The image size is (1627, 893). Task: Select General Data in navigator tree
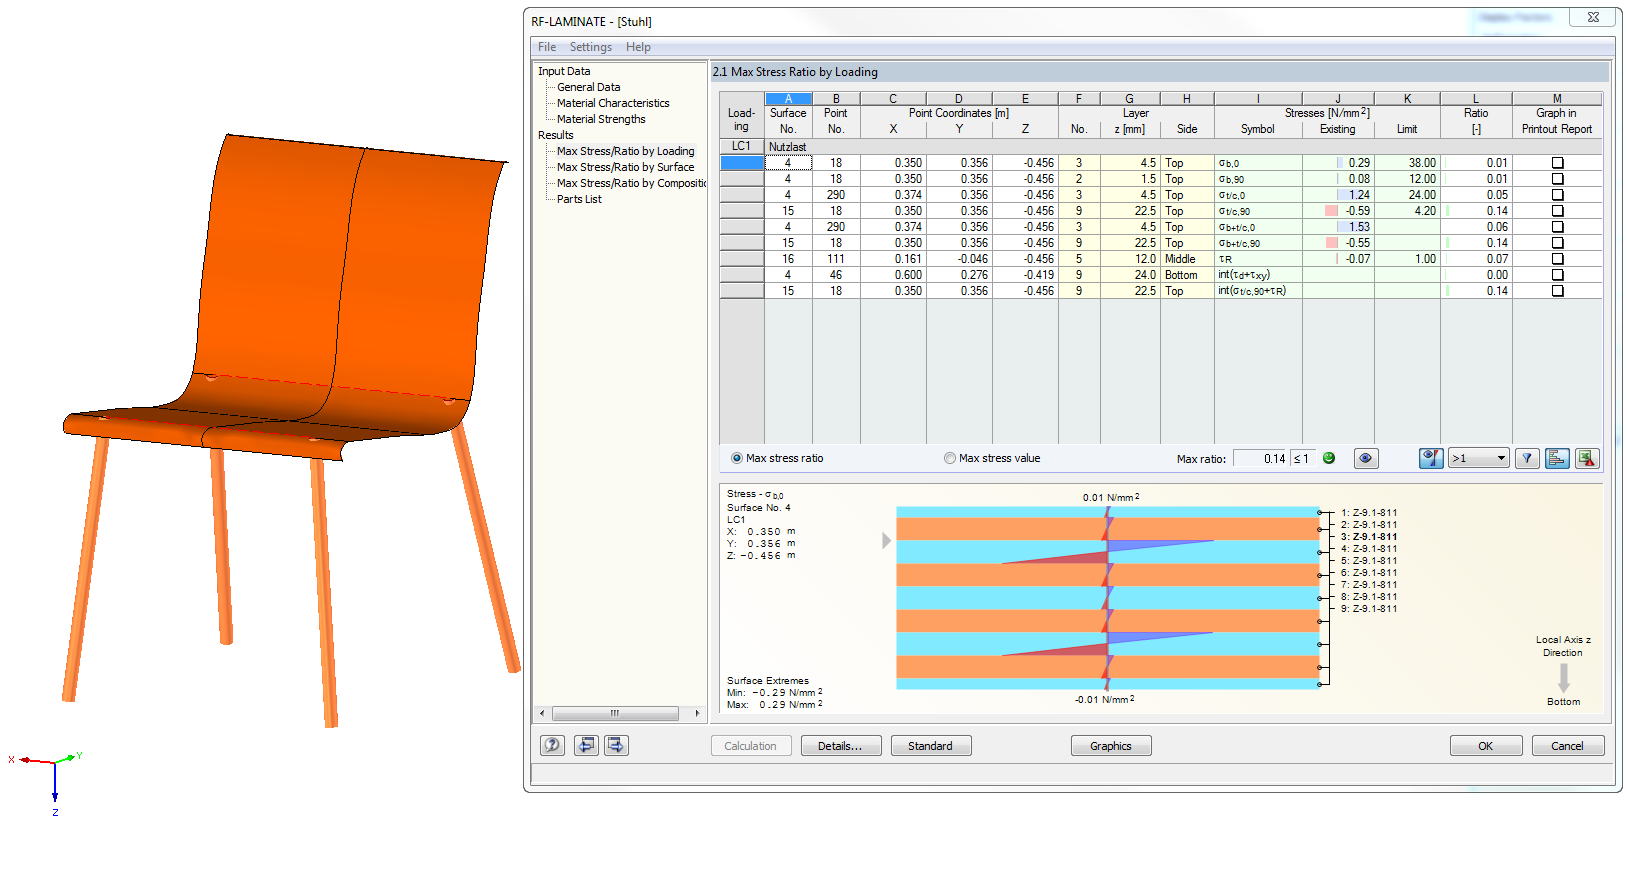click(588, 87)
